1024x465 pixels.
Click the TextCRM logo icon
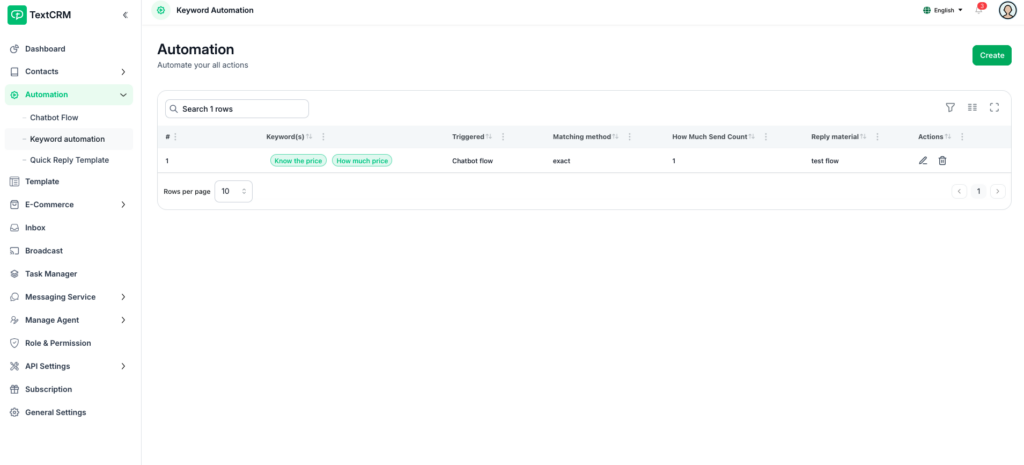point(17,15)
